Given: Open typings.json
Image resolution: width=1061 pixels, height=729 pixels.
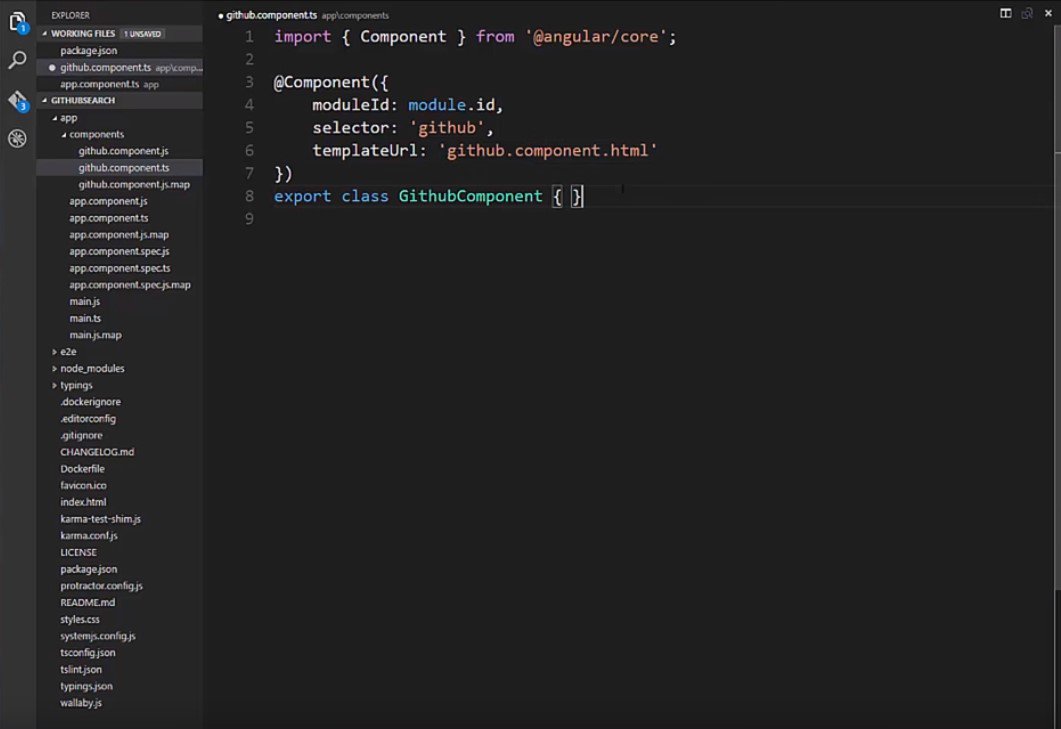Looking at the screenshot, I should (87, 686).
